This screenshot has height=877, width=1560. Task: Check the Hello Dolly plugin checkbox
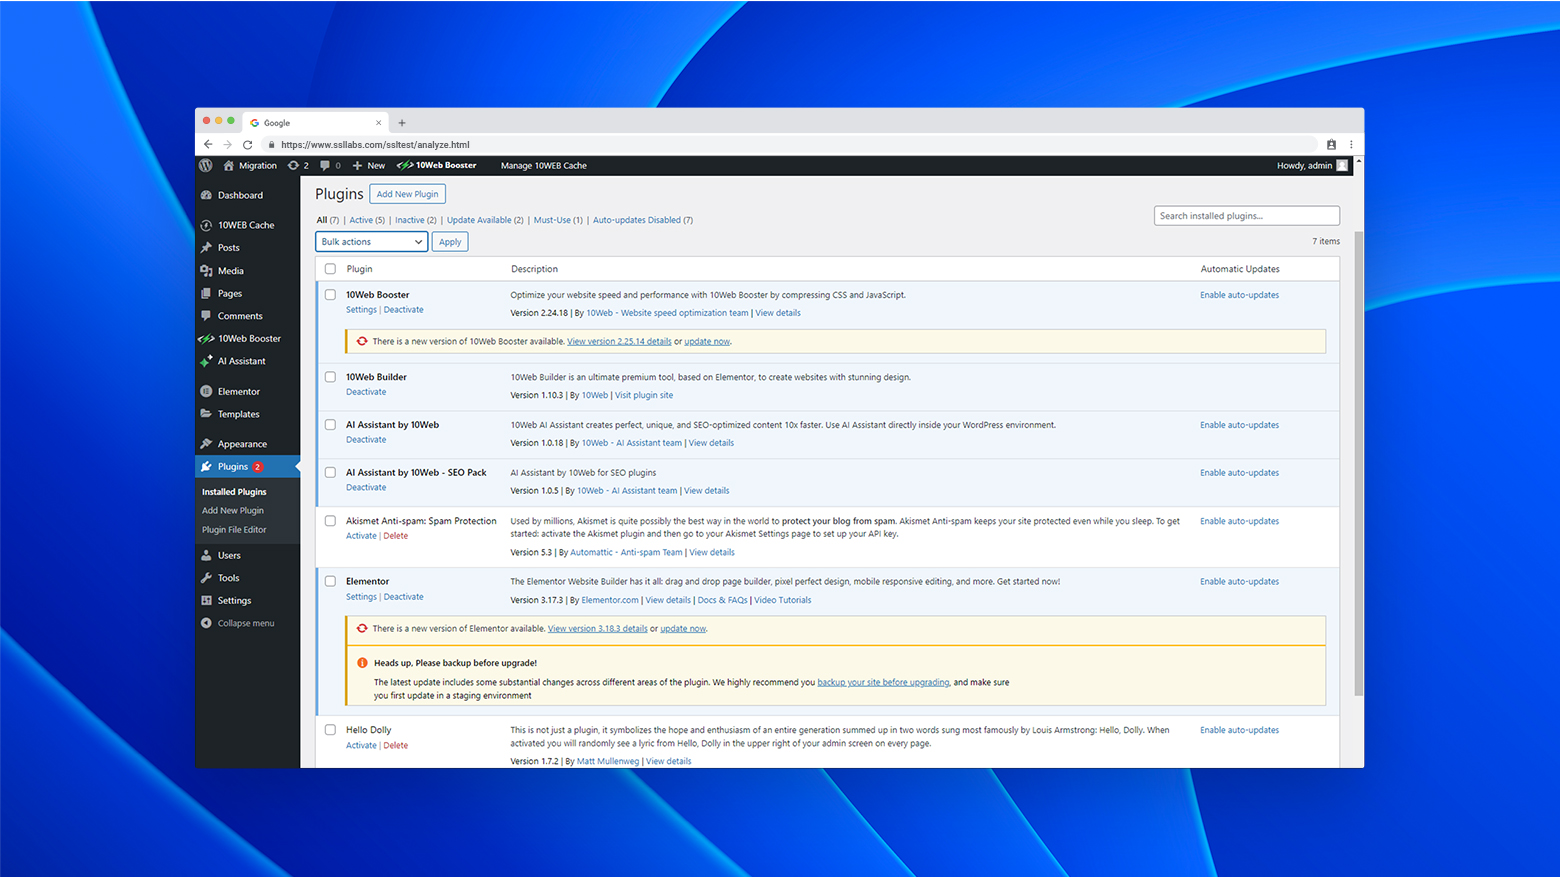tap(330, 729)
